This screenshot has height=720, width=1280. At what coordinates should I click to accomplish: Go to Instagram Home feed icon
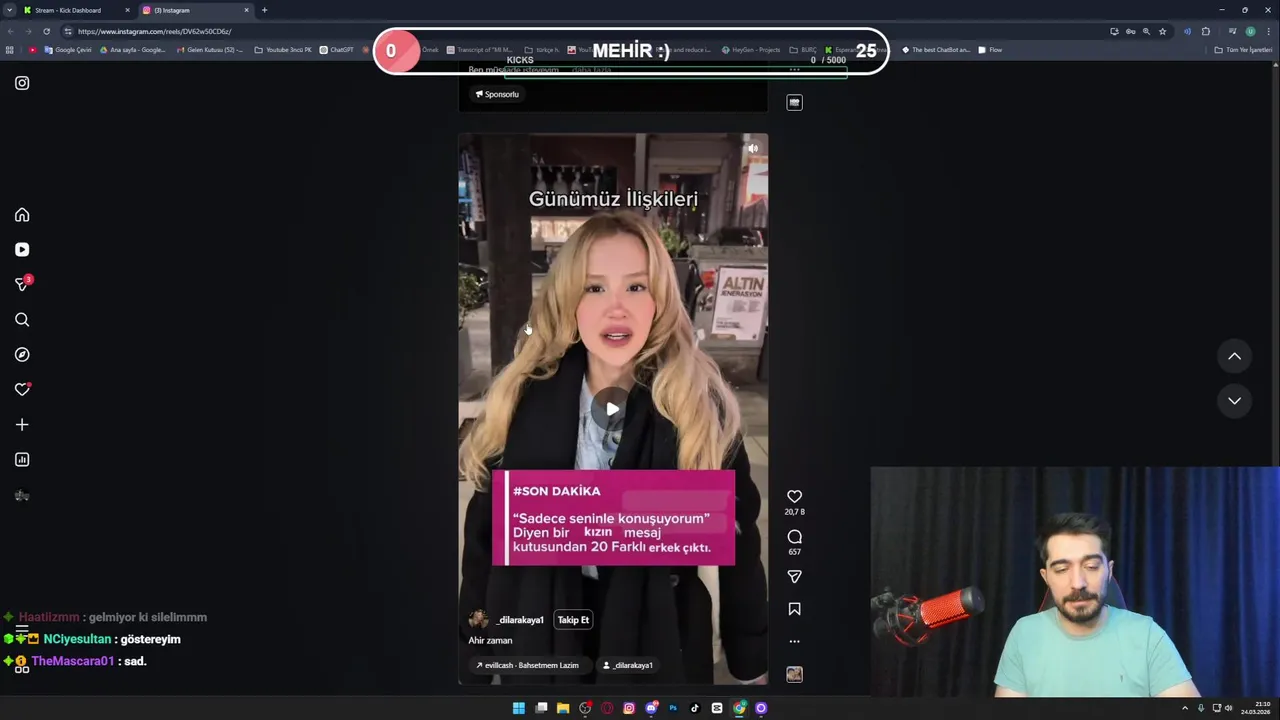pyautogui.click(x=22, y=215)
